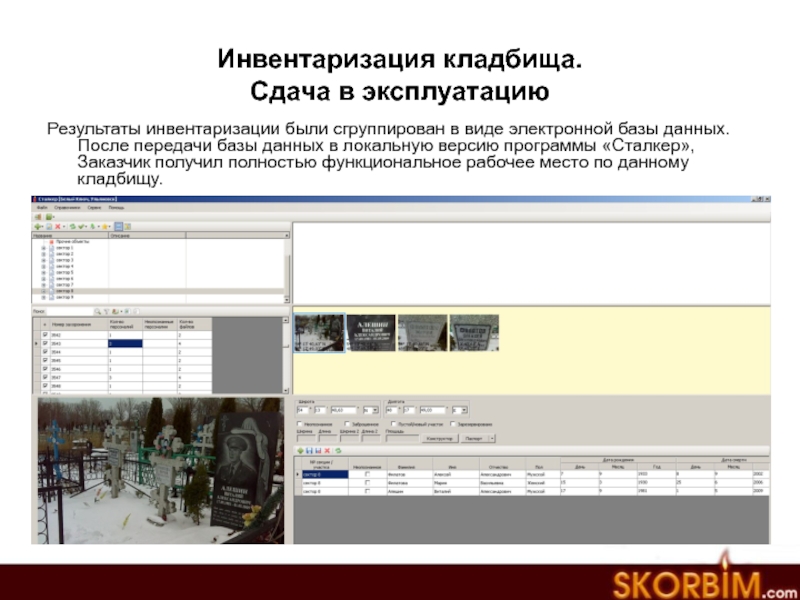
Task: Click the magnifier search icon beside the Поиск field
Action: click(x=97, y=311)
